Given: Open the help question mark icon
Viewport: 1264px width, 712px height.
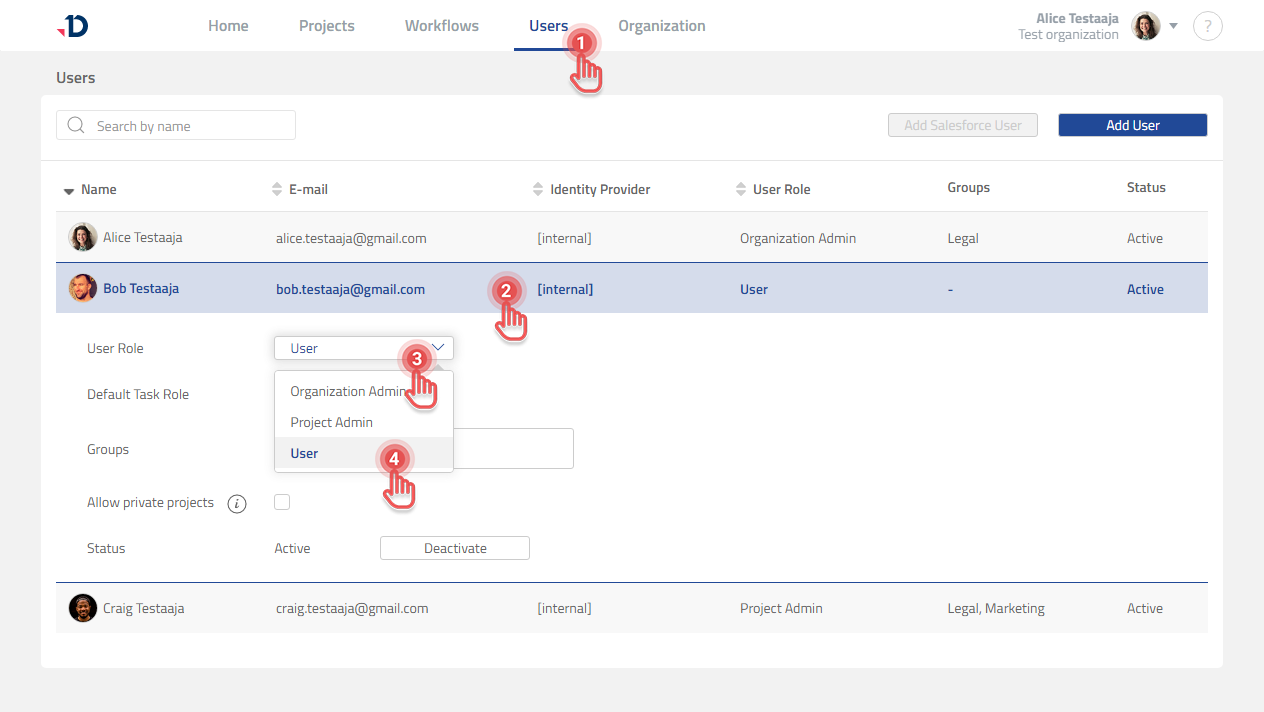Looking at the screenshot, I should pyautogui.click(x=1207, y=25).
